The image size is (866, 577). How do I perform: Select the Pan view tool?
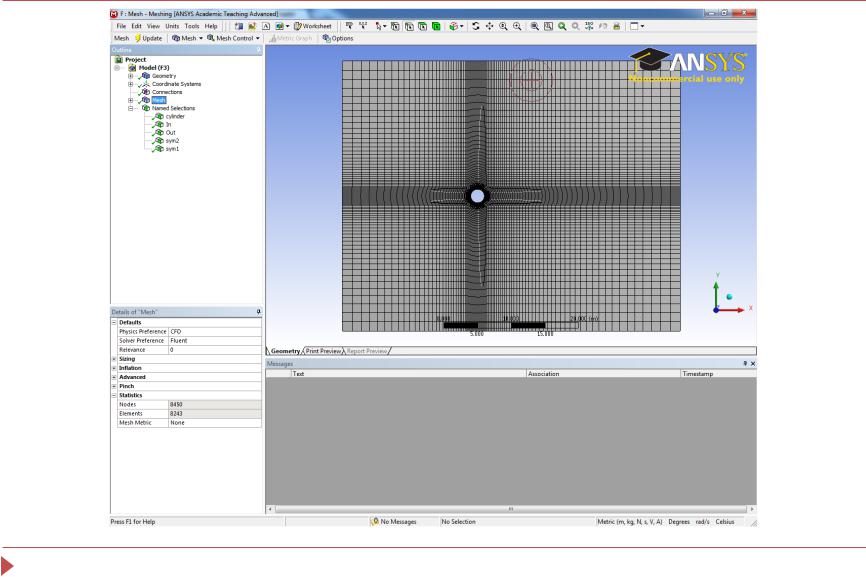click(x=489, y=26)
